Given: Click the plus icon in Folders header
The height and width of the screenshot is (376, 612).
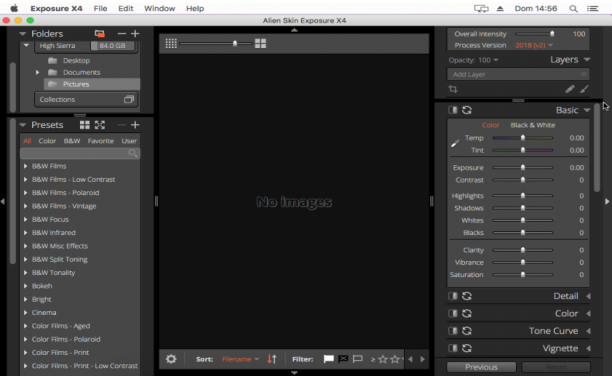Looking at the screenshot, I should tap(135, 34).
